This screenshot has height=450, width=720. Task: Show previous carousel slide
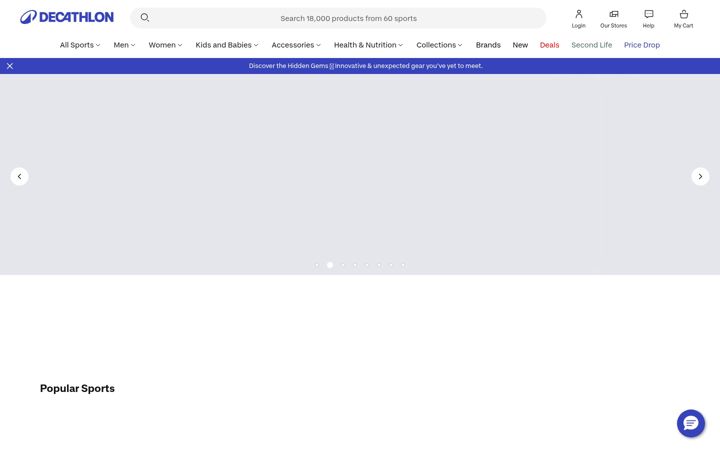coord(19,176)
